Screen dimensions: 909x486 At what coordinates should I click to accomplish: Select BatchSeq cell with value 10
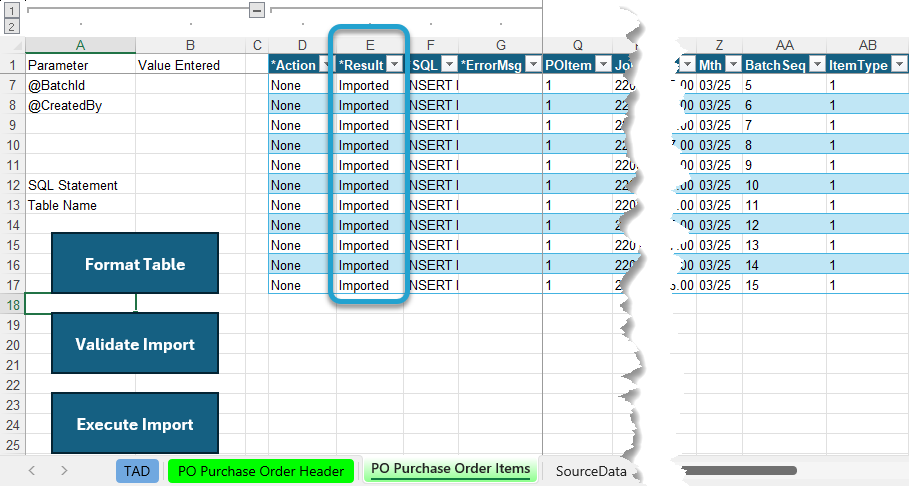click(x=784, y=185)
